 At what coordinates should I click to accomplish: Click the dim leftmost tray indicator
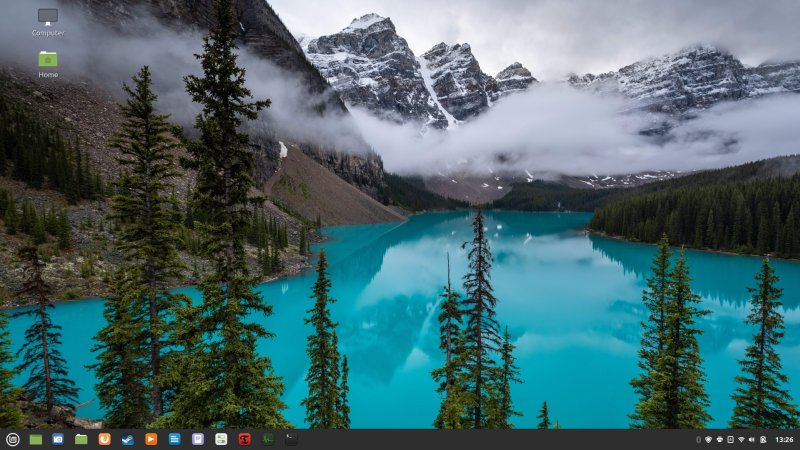tap(698, 440)
